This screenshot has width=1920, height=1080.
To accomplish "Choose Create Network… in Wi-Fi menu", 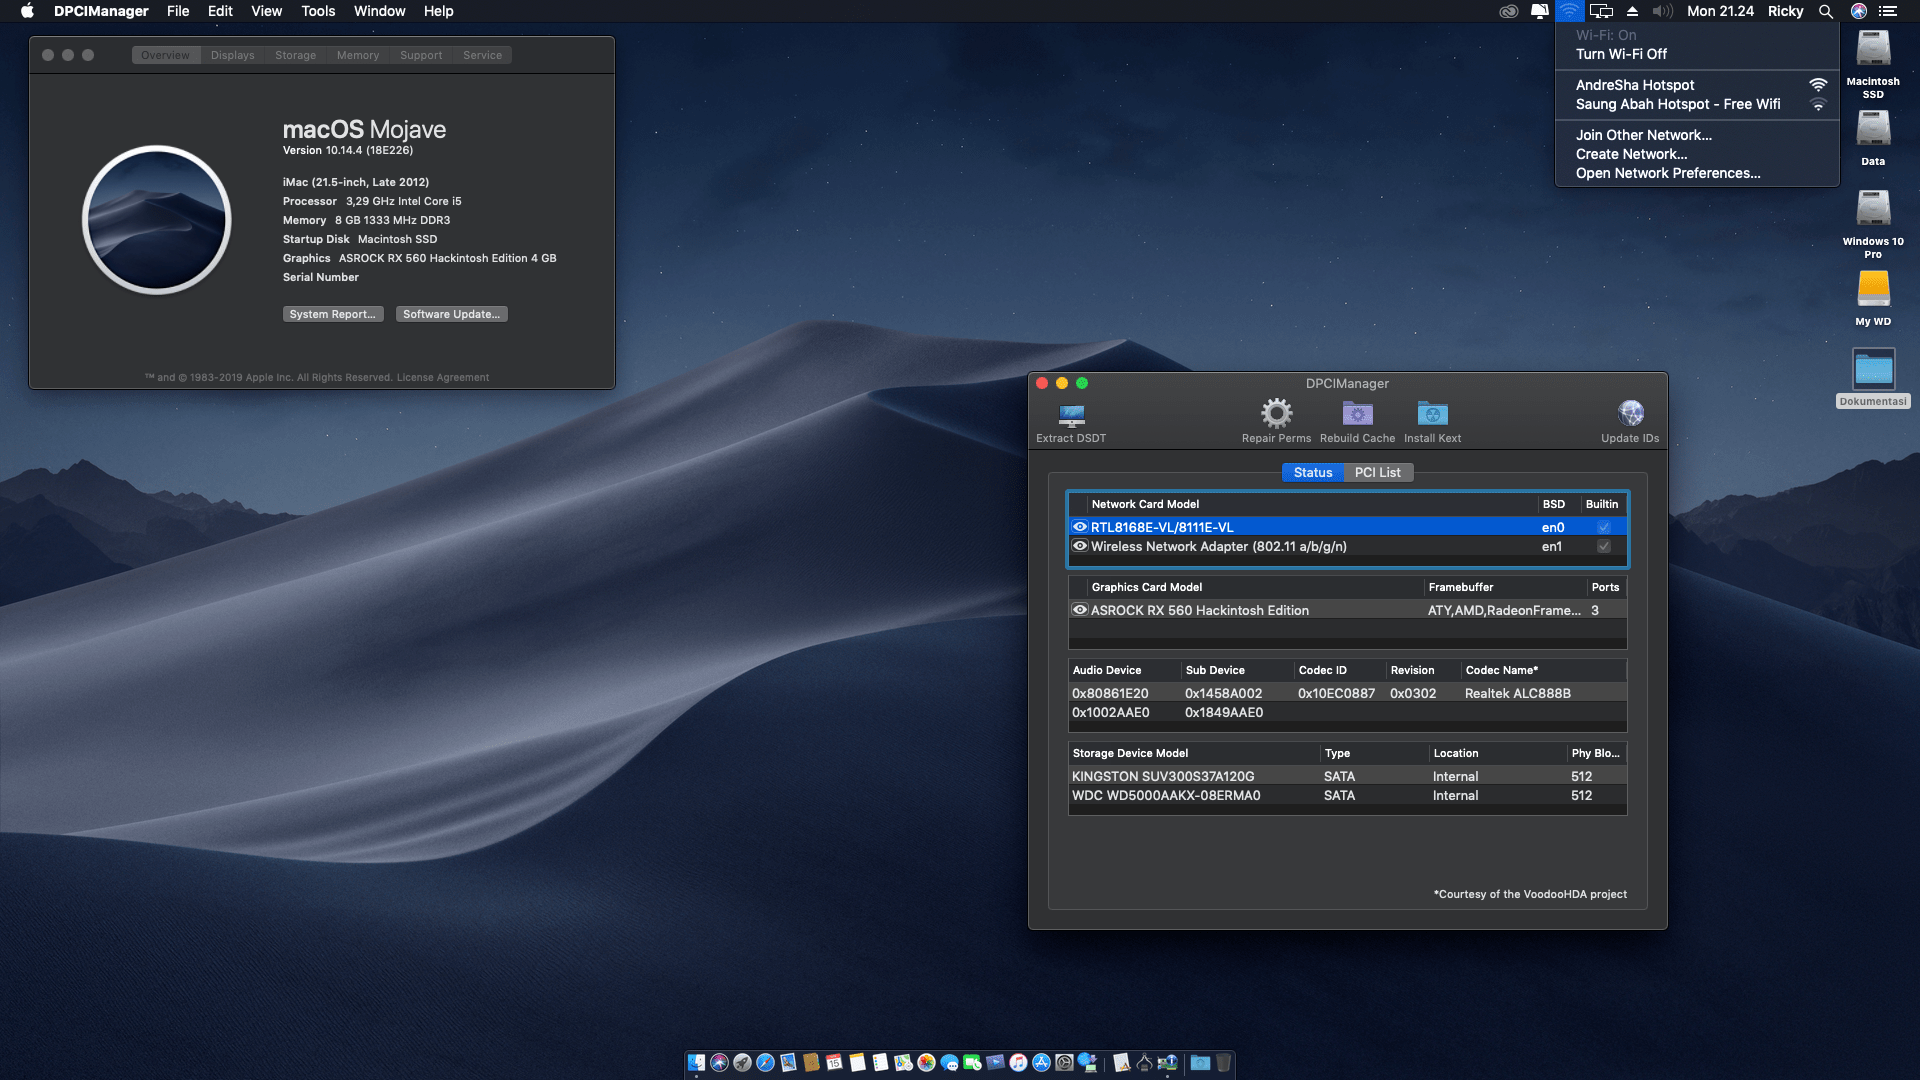I will 1697,154.
